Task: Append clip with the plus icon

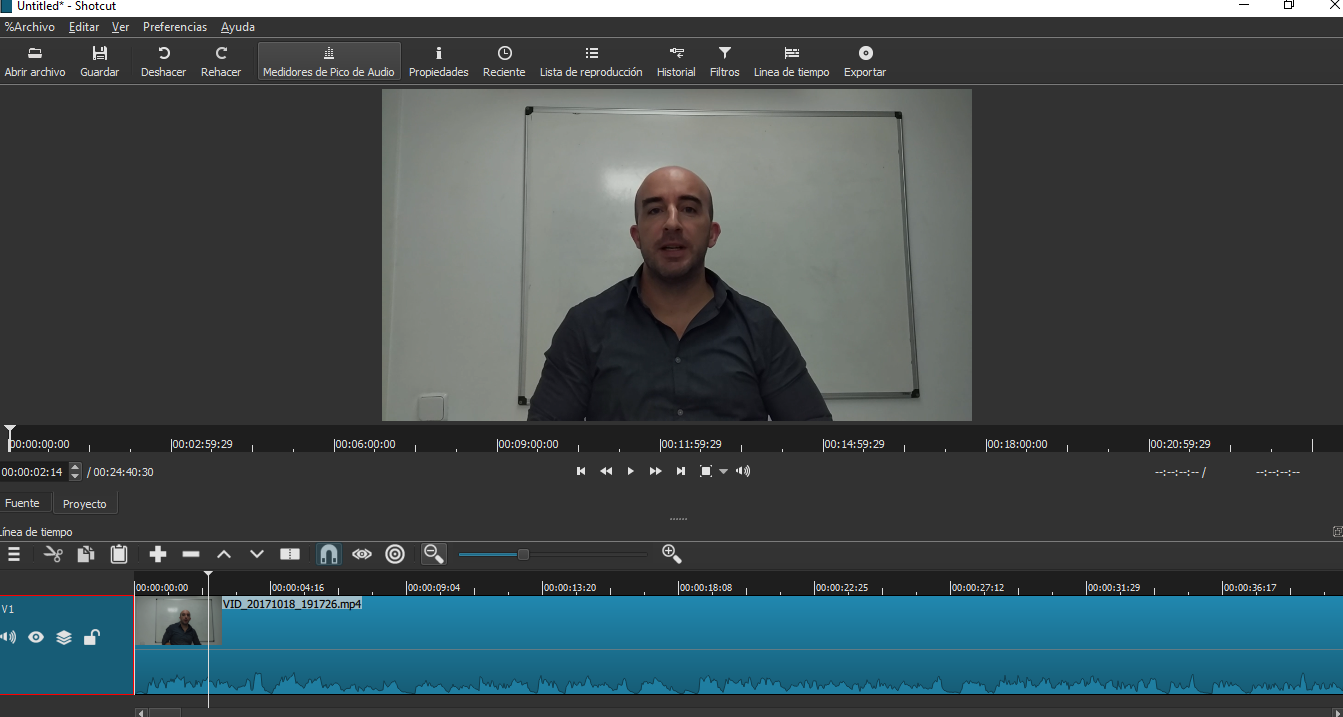Action: 157,554
